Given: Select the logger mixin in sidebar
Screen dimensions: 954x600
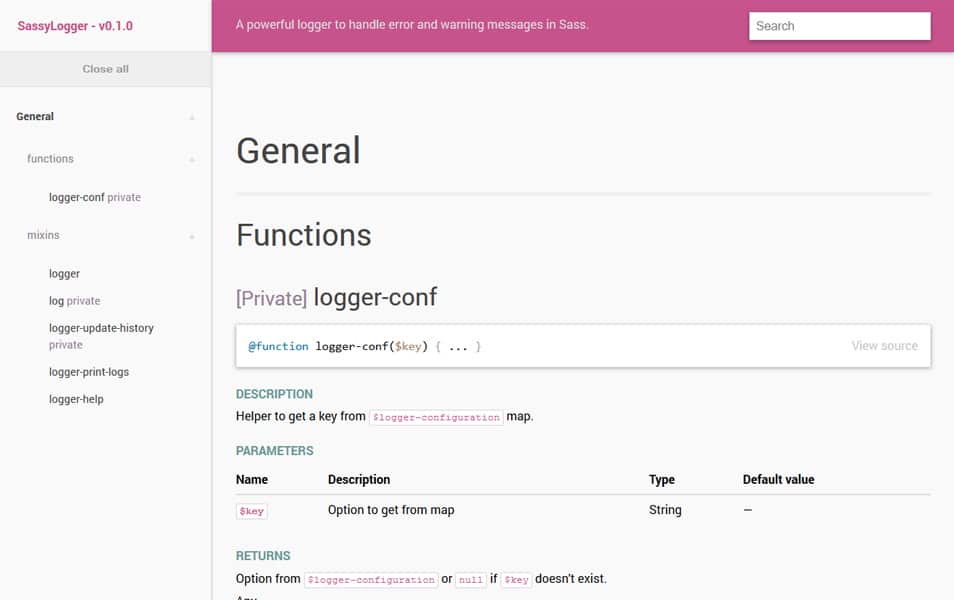Looking at the screenshot, I should (x=64, y=273).
